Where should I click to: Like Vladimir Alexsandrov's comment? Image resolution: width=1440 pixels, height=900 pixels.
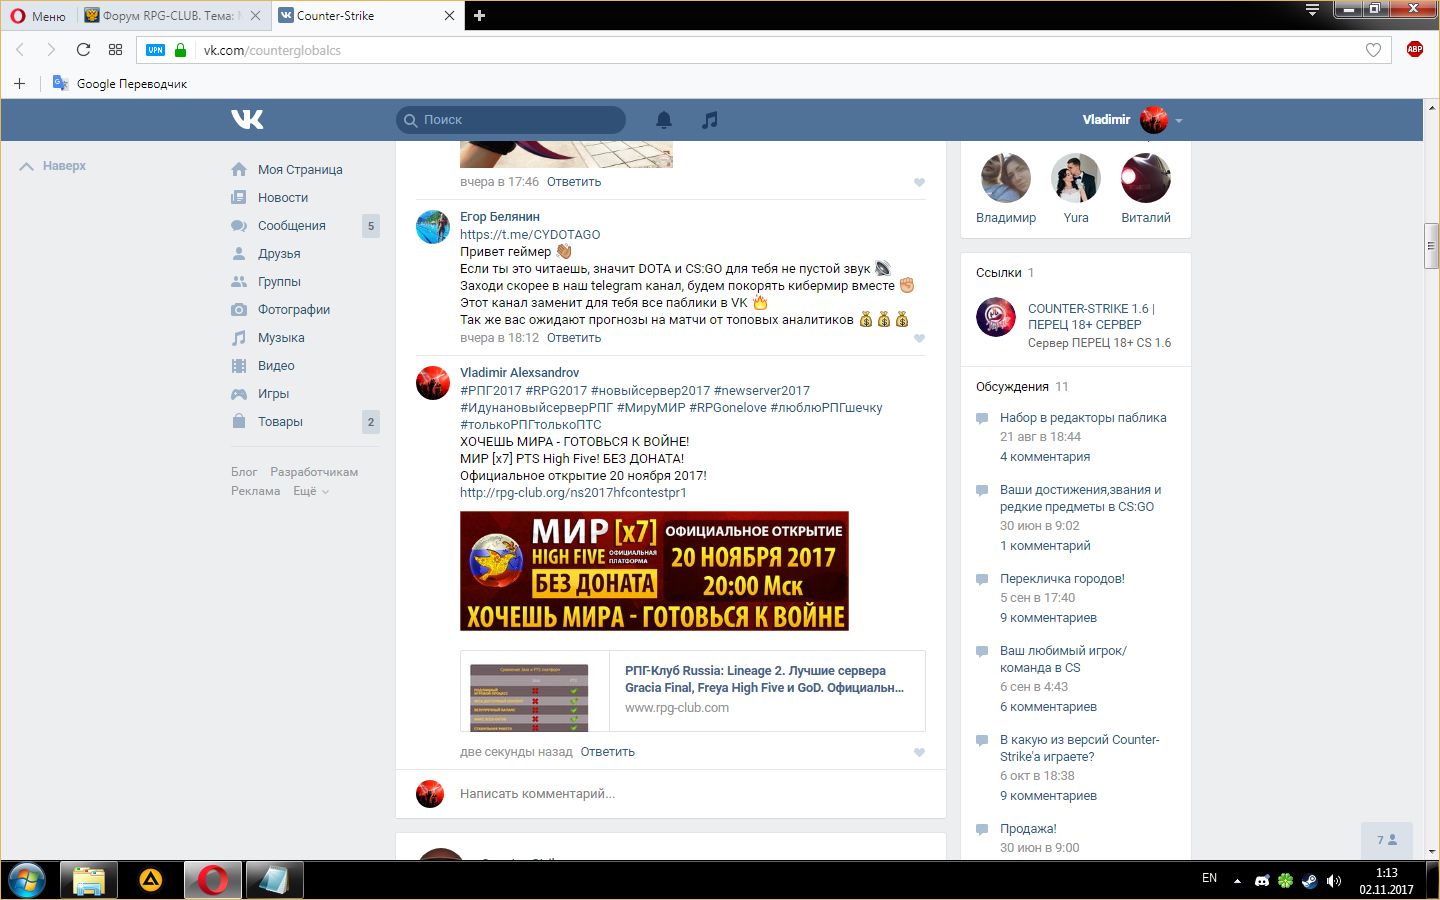coord(919,752)
